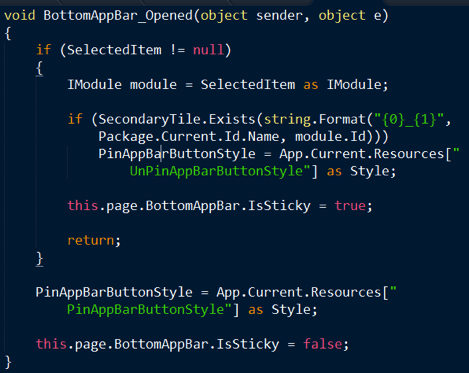Click the Package class name
This screenshot has height=373, width=469.
pos(126,137)
